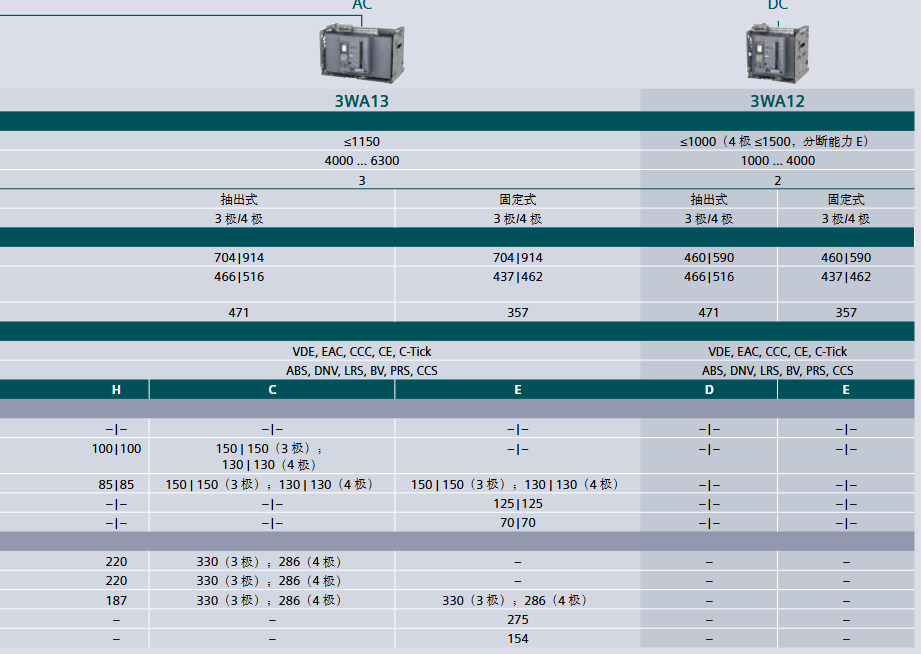The height and width of the screenshot is (654, 921).
Task: Select the H breaking capacity column header
Action: pos(116,390)
